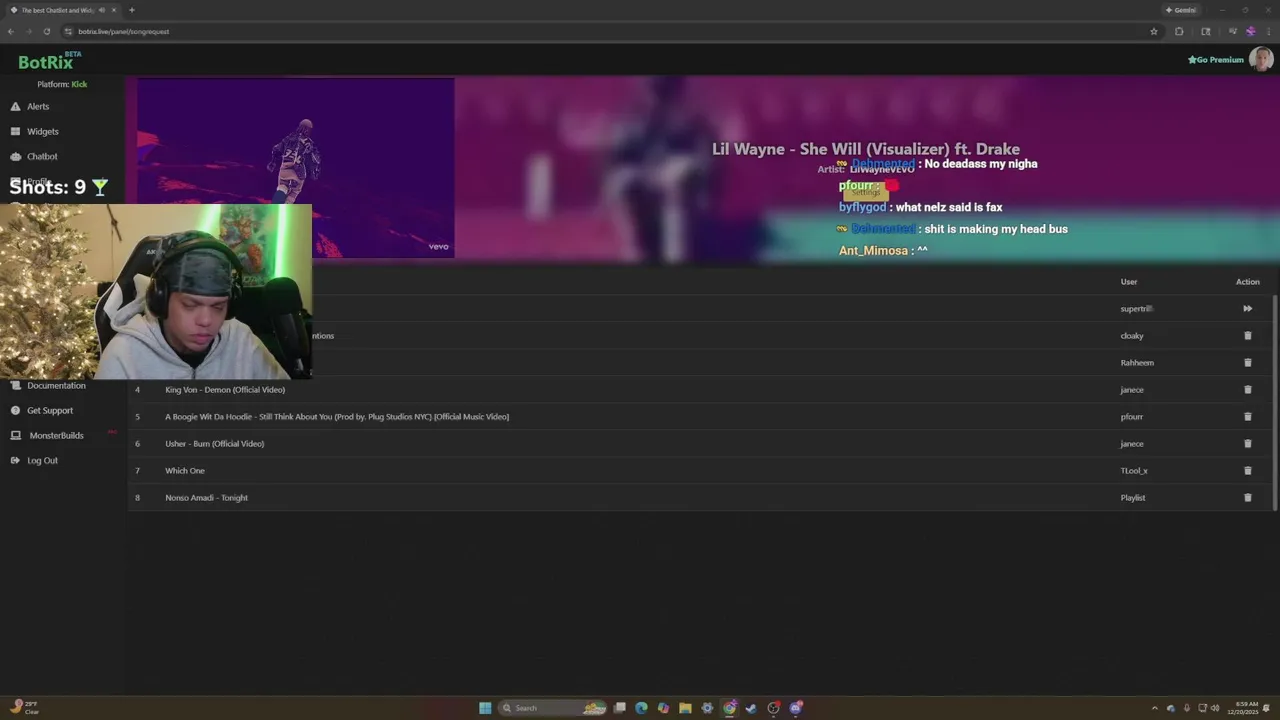Open the browser extensions menu
This screenshot has width=1280, height=720.
tap(1179, 31)
